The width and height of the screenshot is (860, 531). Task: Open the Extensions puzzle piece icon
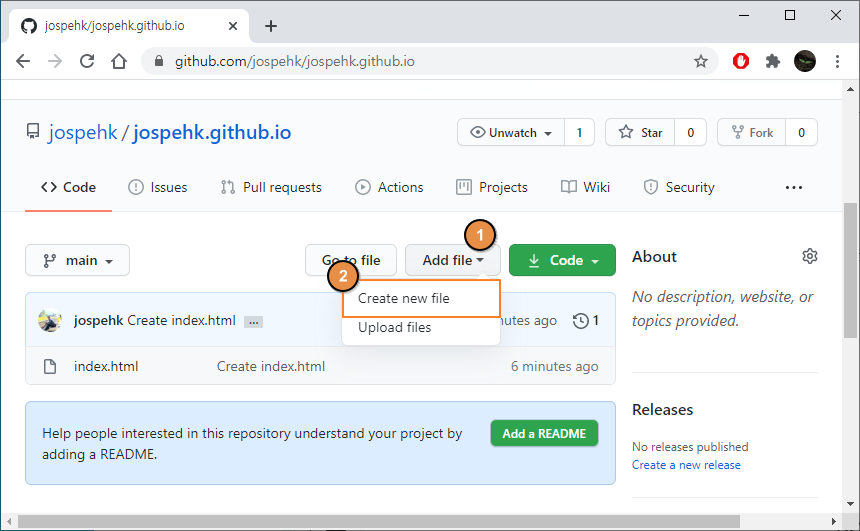pyautogui.click(x=773, y=61)
